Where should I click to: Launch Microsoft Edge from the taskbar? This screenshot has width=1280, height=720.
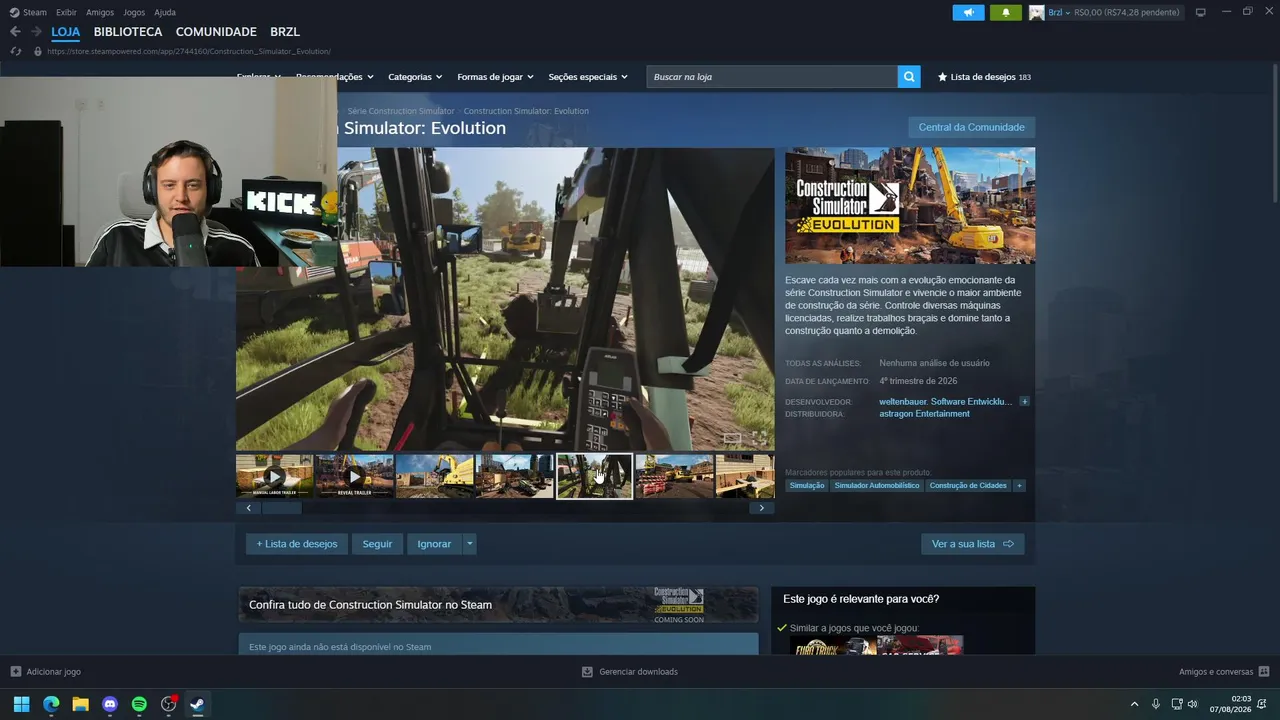[51, 704]
